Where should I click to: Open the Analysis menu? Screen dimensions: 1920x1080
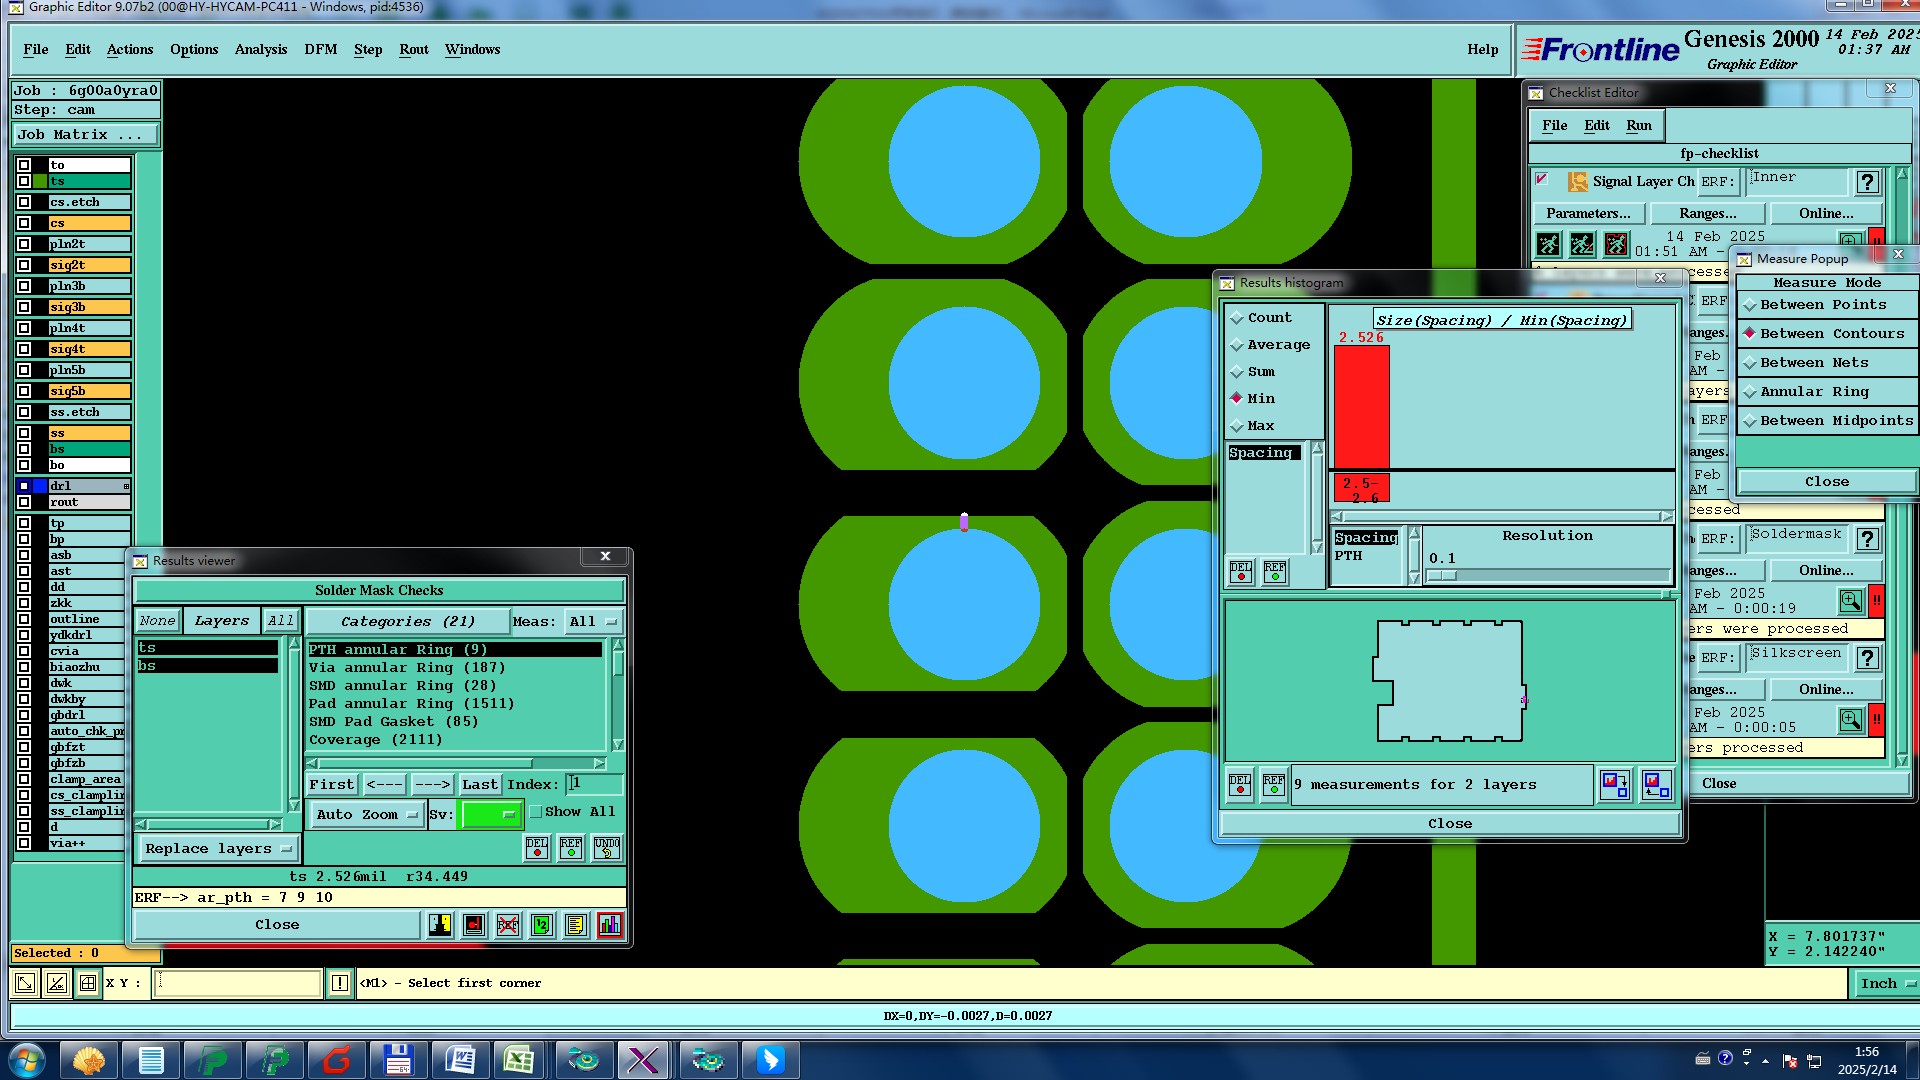260,49
